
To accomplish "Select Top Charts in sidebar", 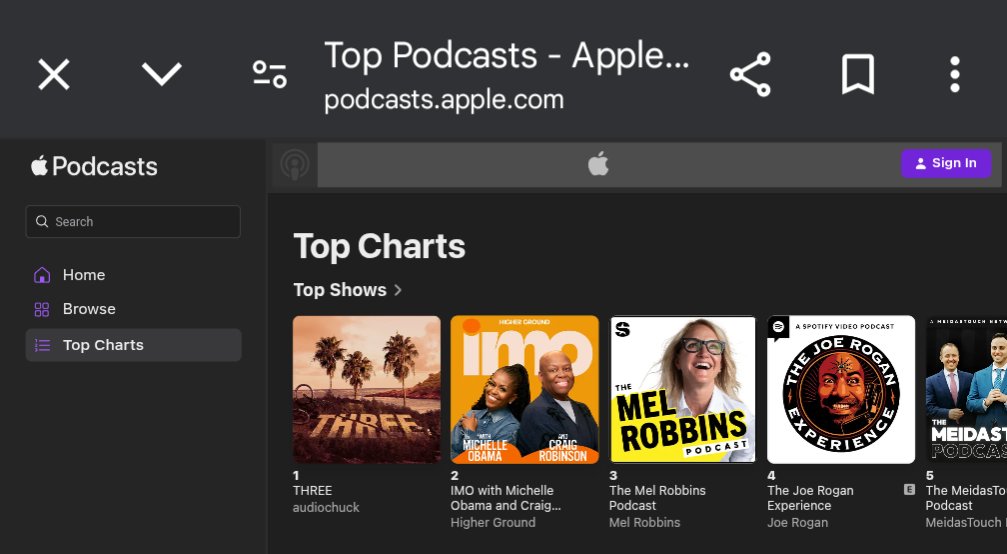I will (133, 345).
